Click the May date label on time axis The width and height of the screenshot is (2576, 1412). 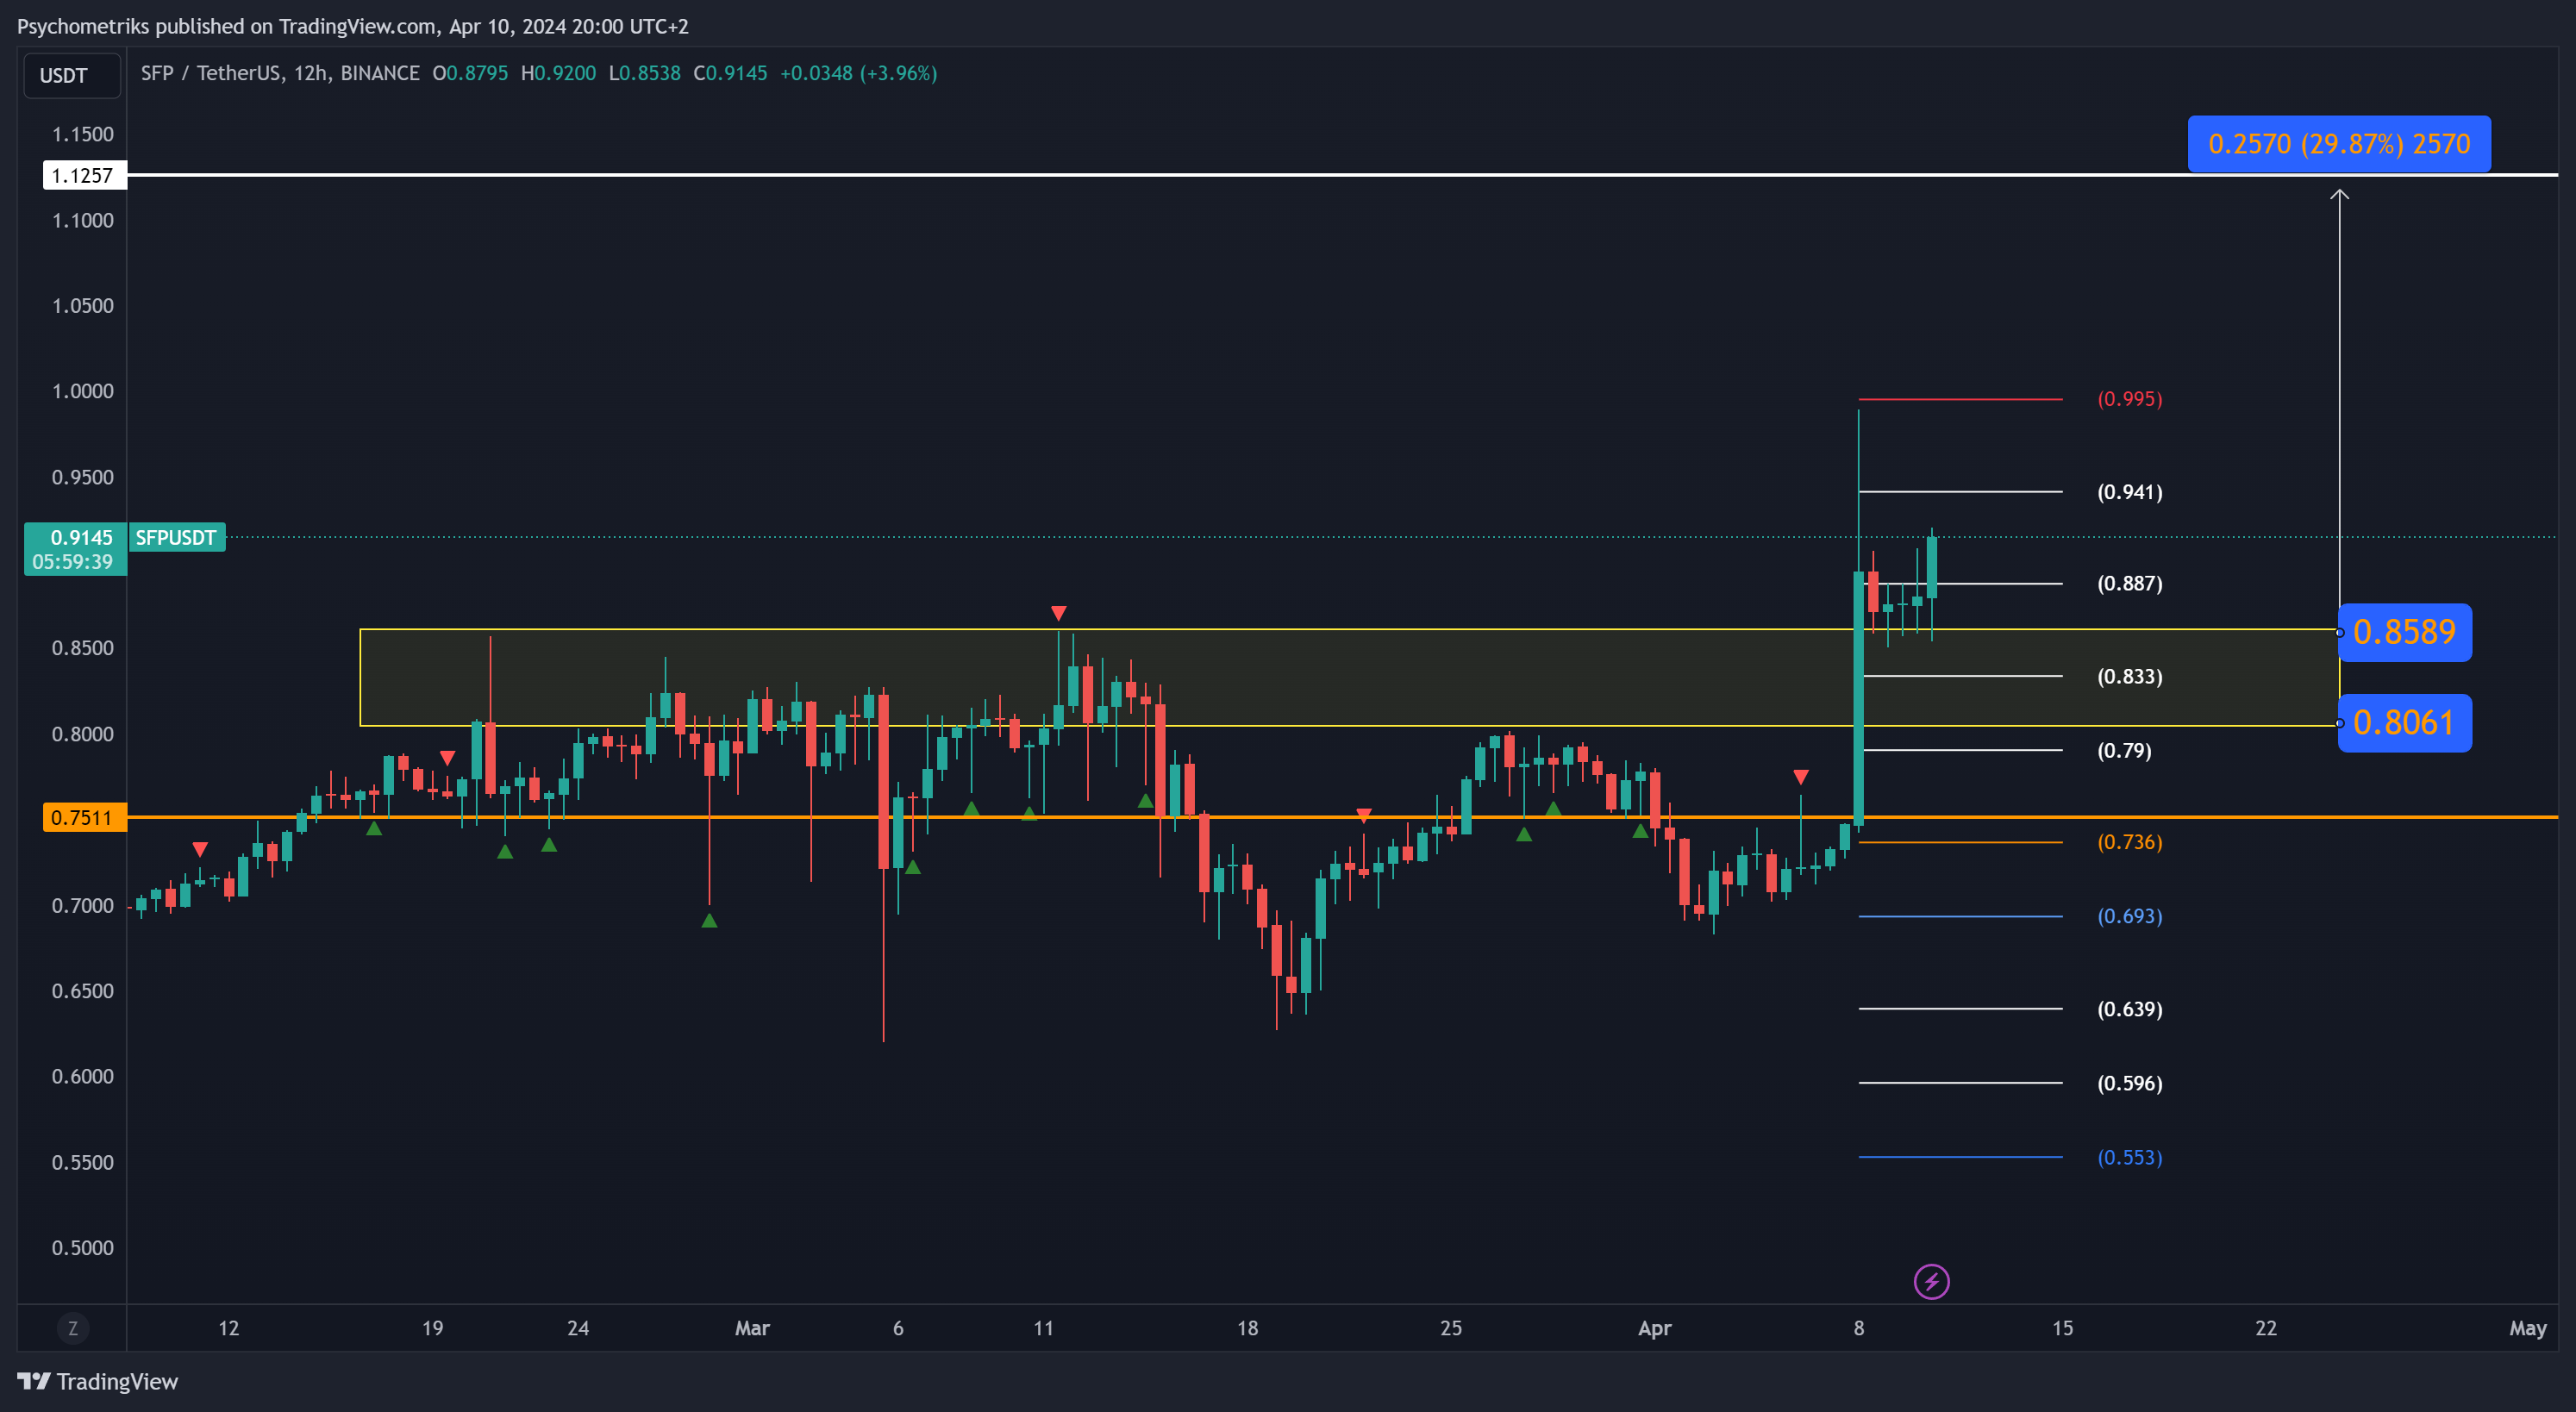(2527, 1328)
